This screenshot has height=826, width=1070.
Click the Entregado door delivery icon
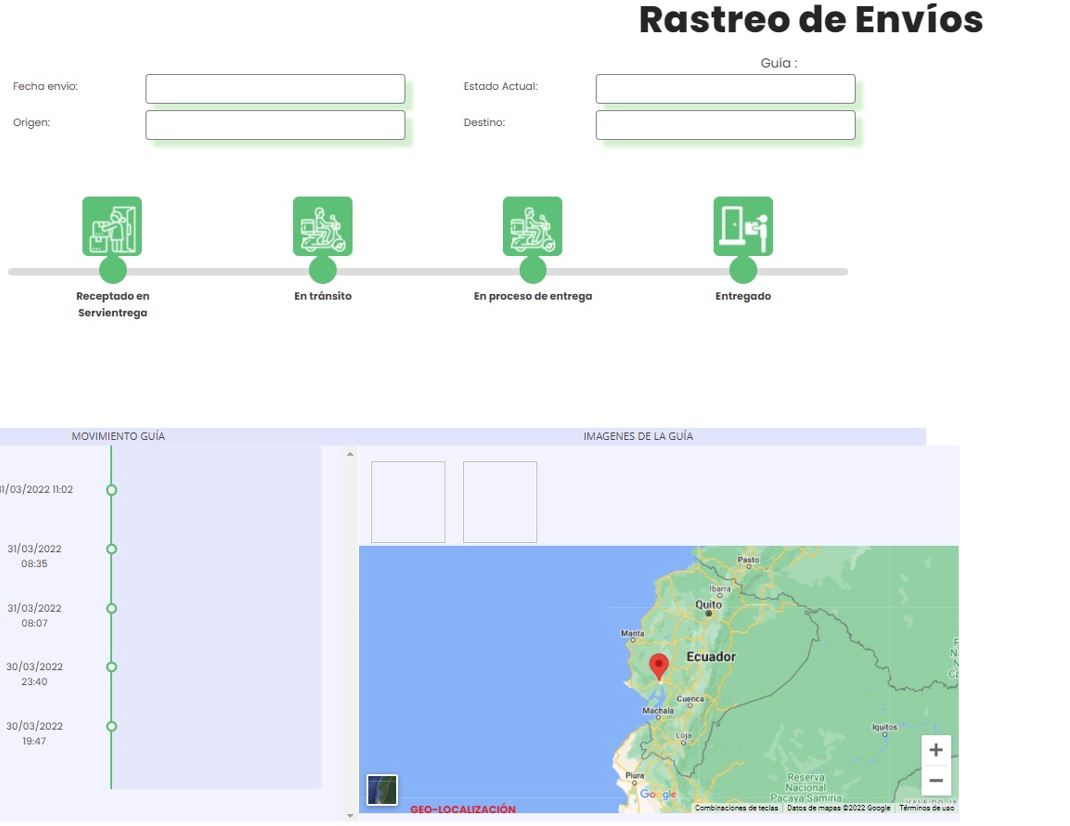[743, 227]
